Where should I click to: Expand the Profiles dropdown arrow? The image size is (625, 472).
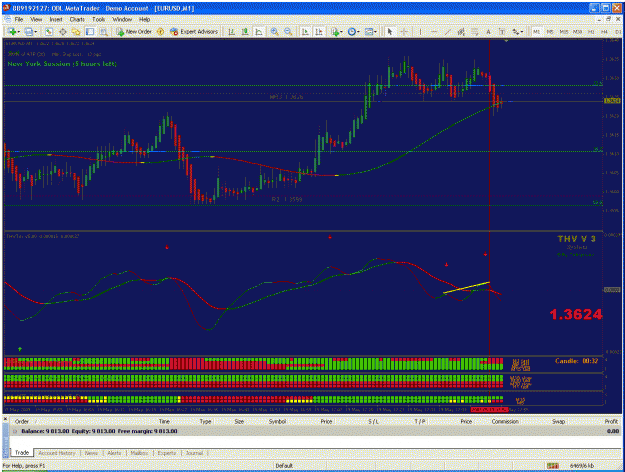[36, 32]
